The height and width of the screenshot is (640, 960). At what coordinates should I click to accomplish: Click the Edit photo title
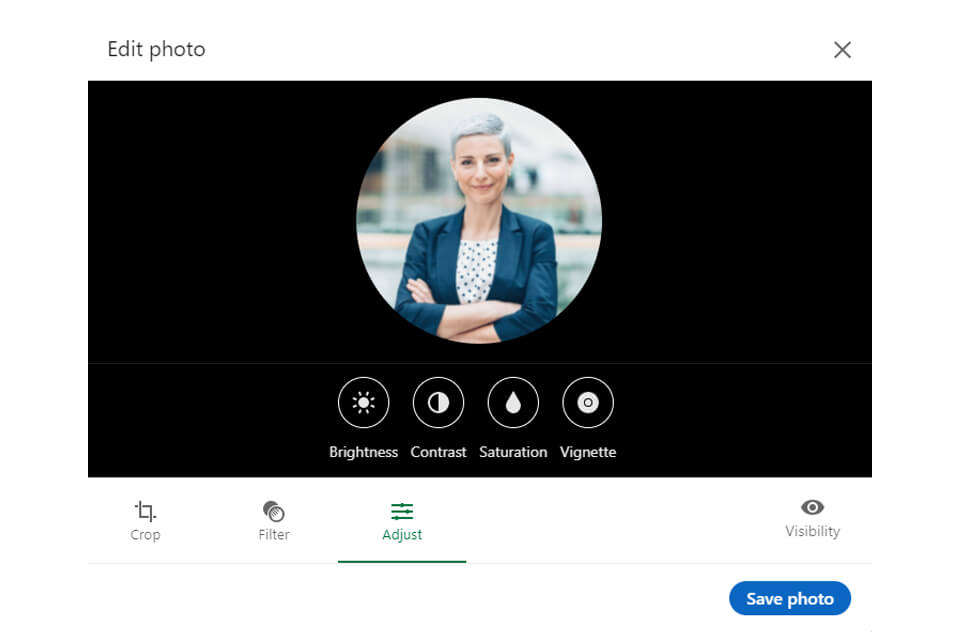click(x=156, y=49)
